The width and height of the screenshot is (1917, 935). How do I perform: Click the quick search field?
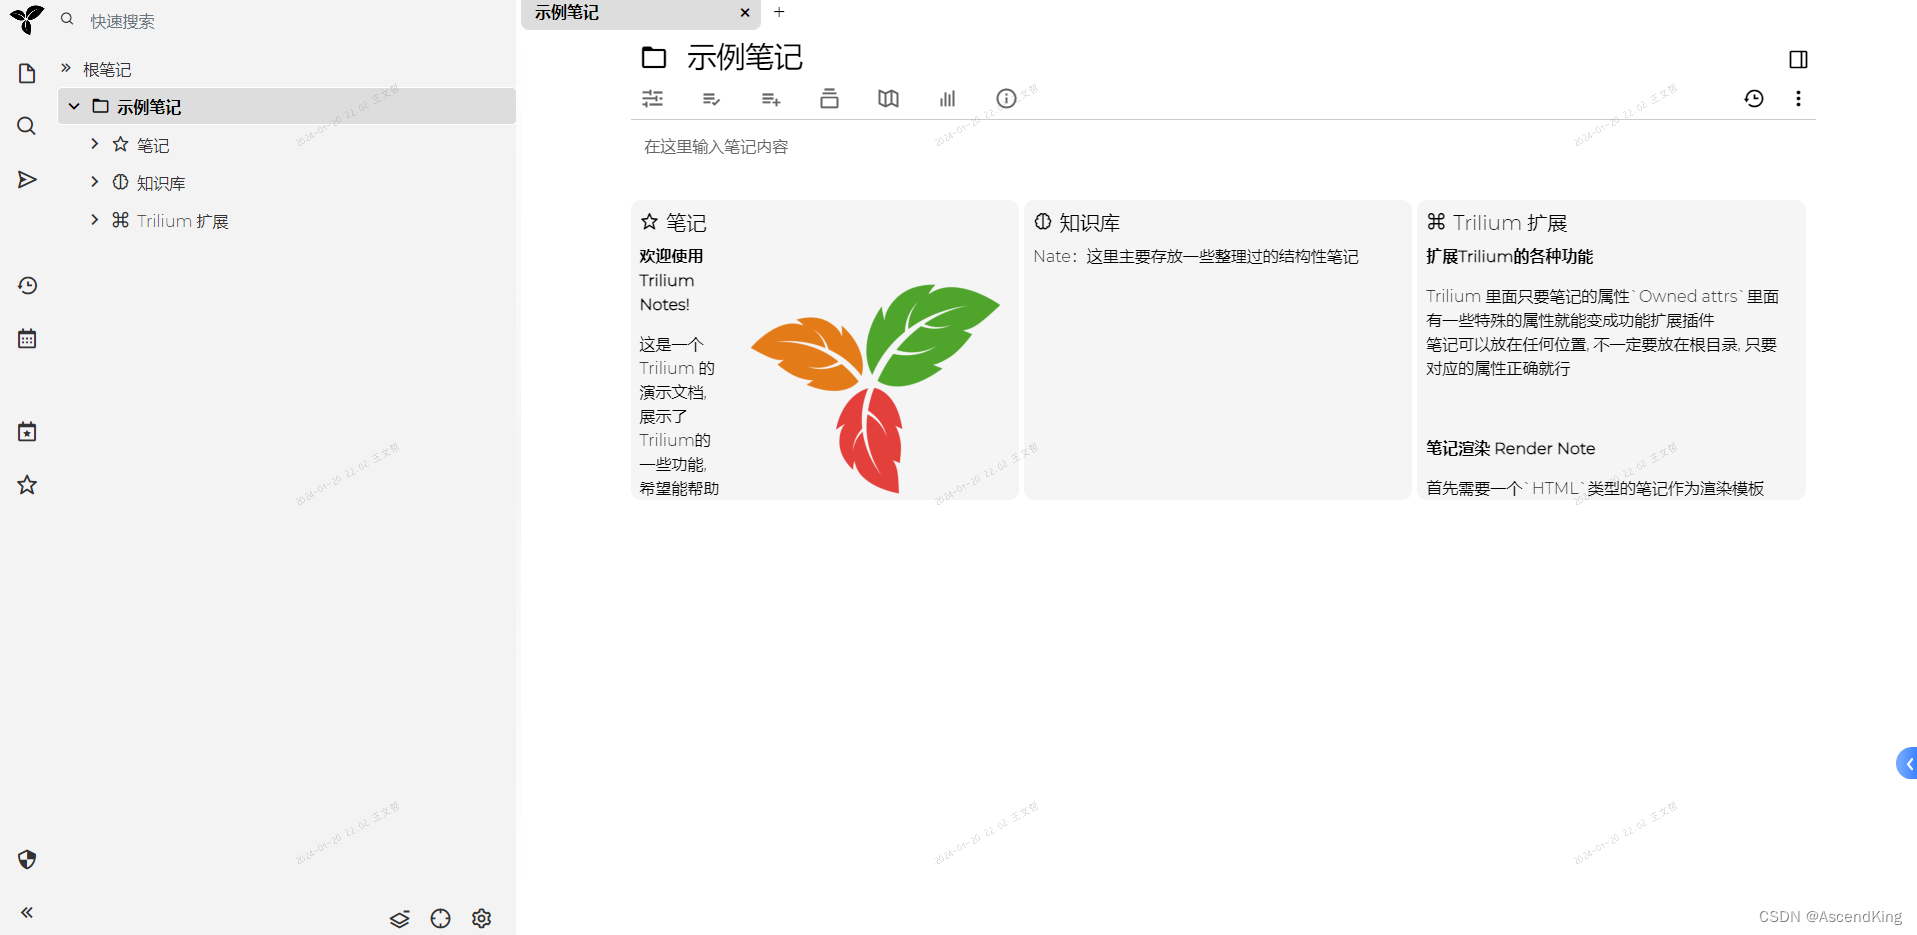pos(298,21)
